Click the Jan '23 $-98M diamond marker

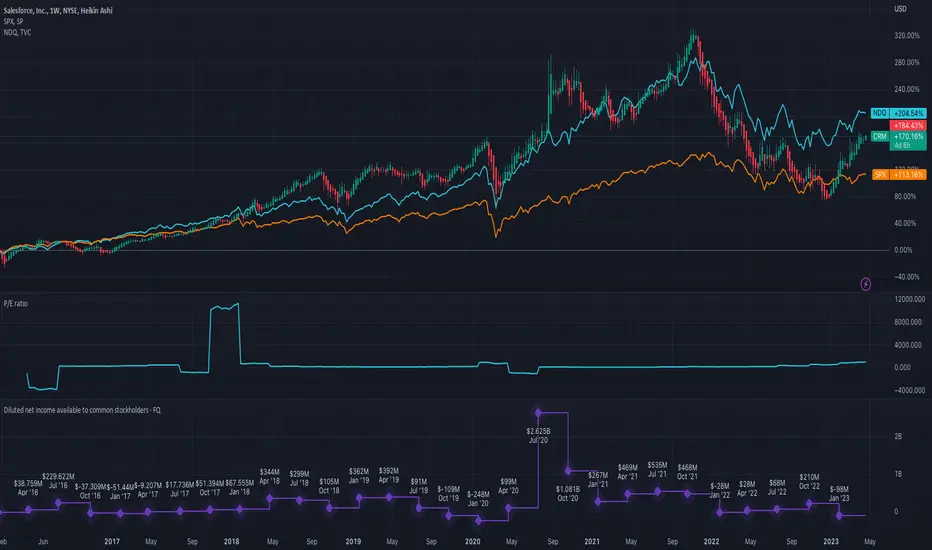coord(839,515)
